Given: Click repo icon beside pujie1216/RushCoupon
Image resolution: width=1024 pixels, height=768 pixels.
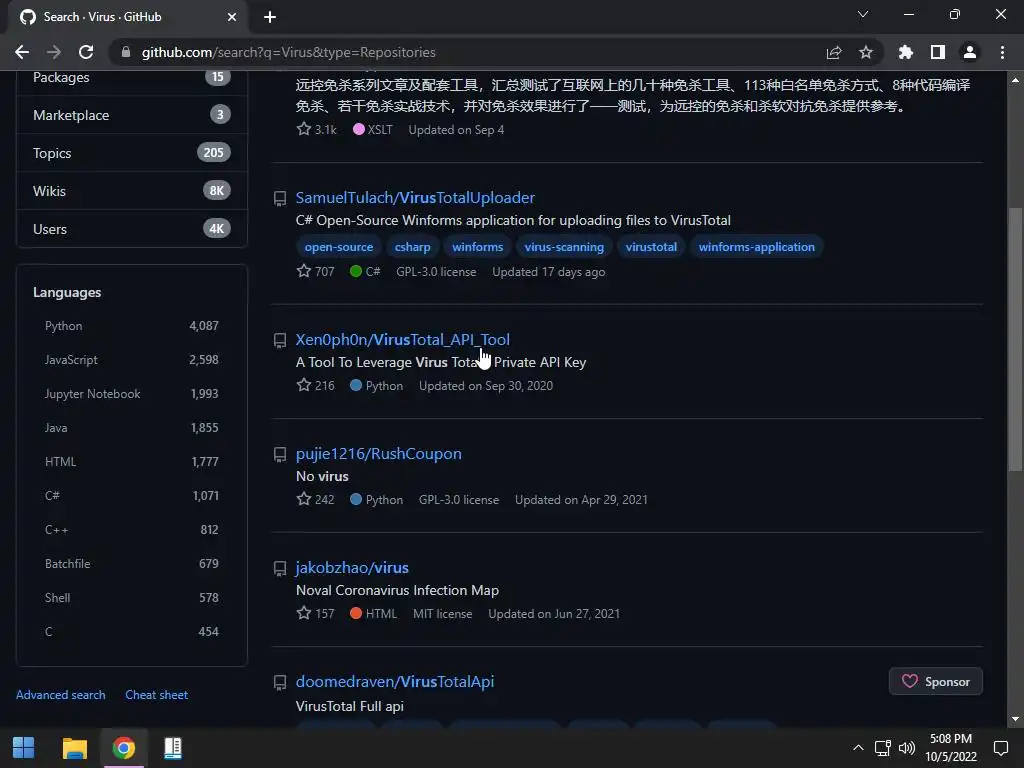Looking at the screenshot, I should tap(280, 455).
